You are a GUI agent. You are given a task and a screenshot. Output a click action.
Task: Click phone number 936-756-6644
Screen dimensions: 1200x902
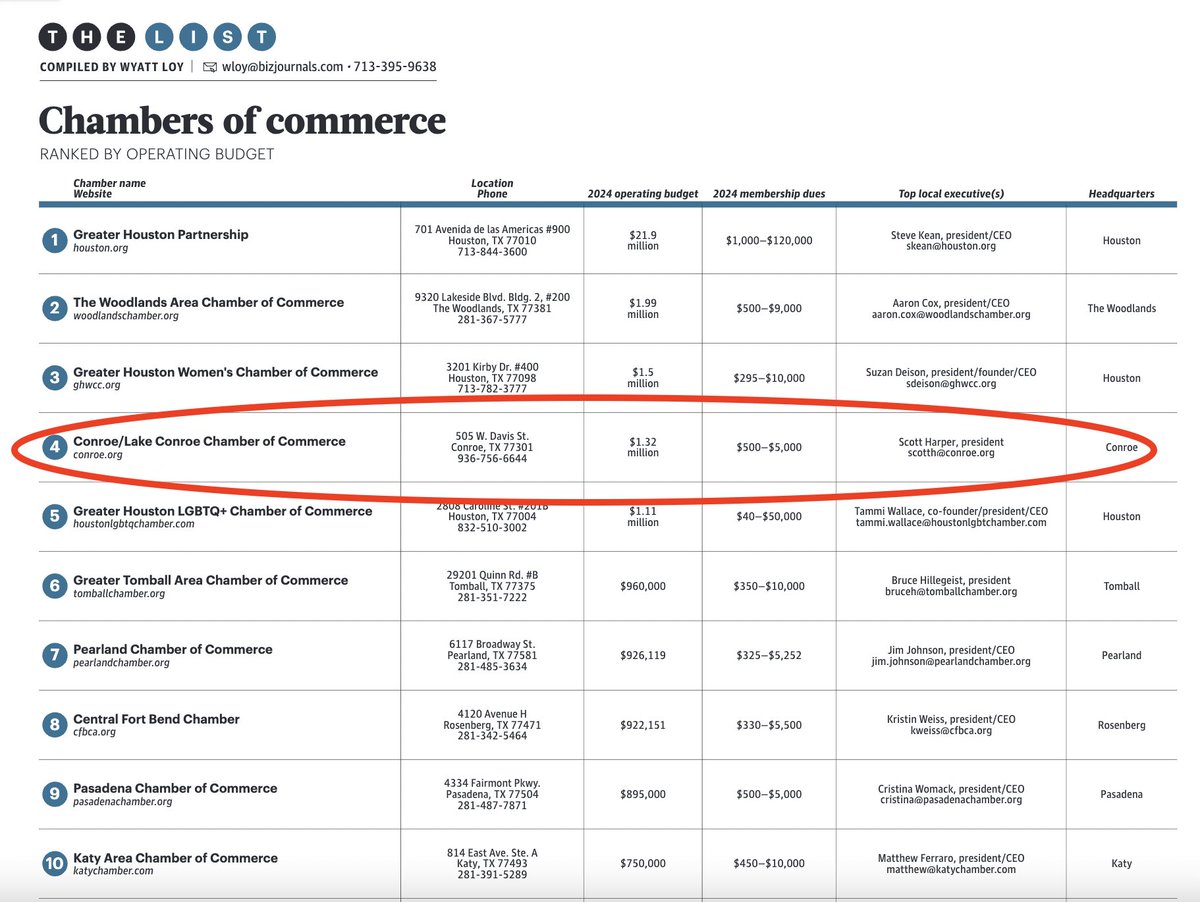(492, 459)
